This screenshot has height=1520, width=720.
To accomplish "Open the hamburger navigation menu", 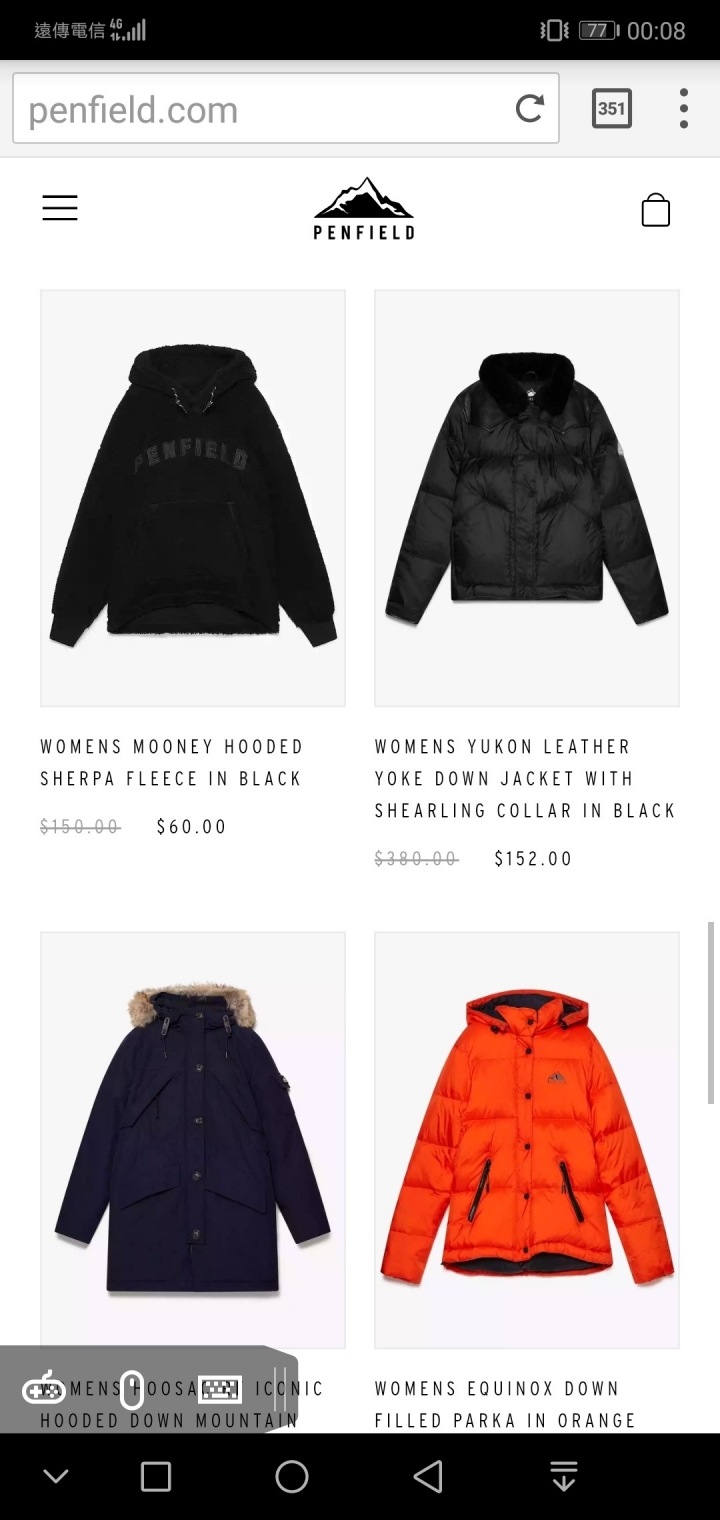I will click(60, 208).
